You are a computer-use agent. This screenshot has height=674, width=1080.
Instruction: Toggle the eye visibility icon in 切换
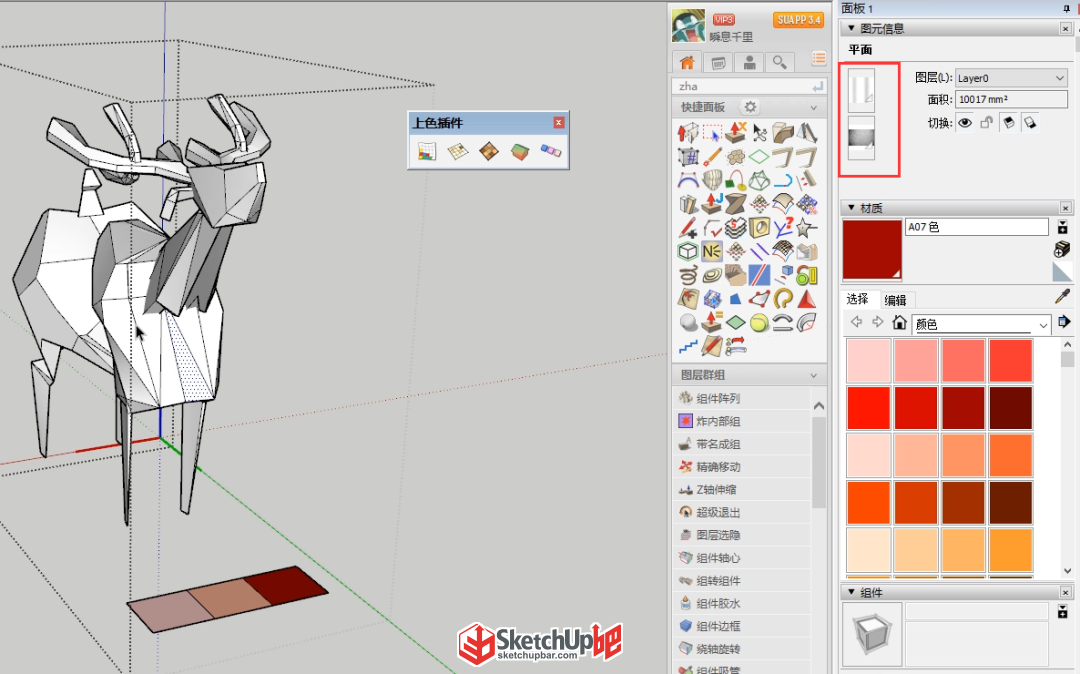[x=965, y=123]
